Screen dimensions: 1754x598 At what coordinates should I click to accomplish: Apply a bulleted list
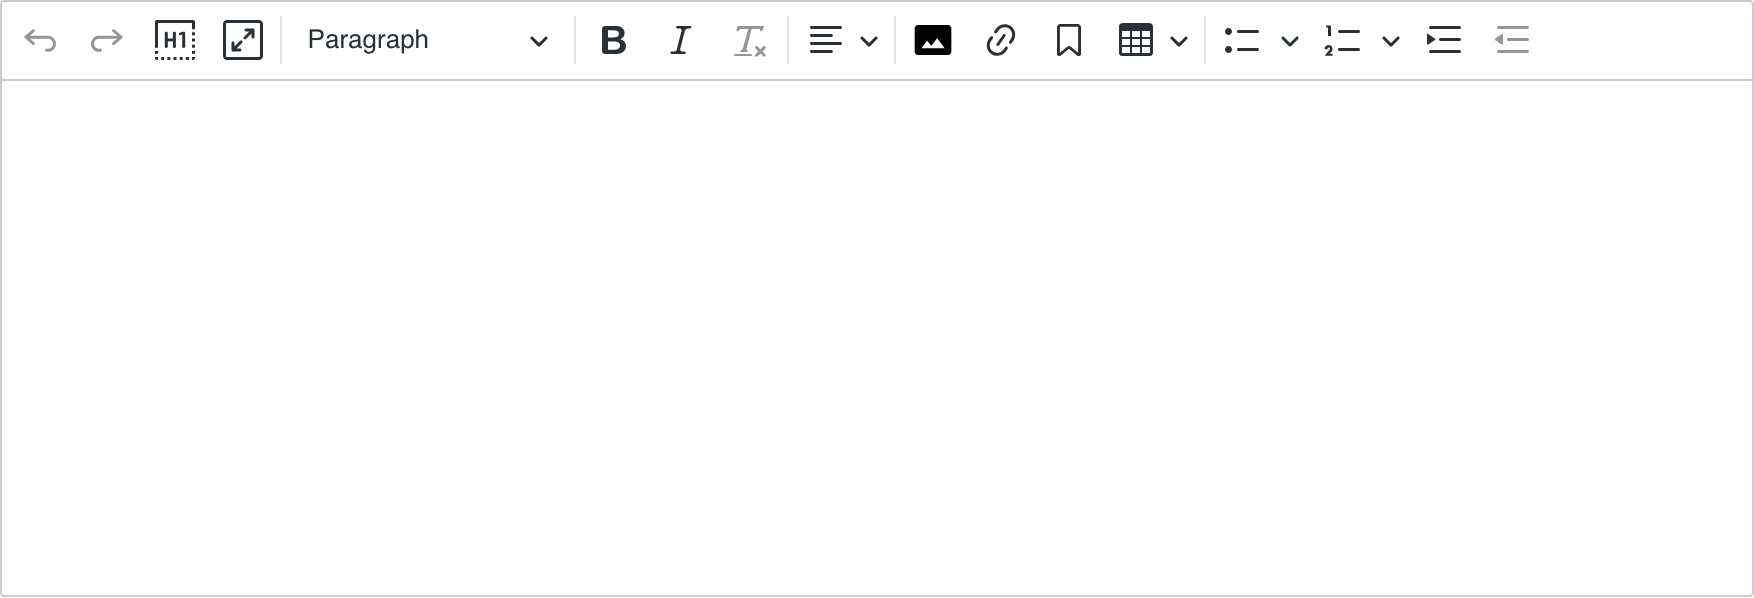(x=1242, y=41)
